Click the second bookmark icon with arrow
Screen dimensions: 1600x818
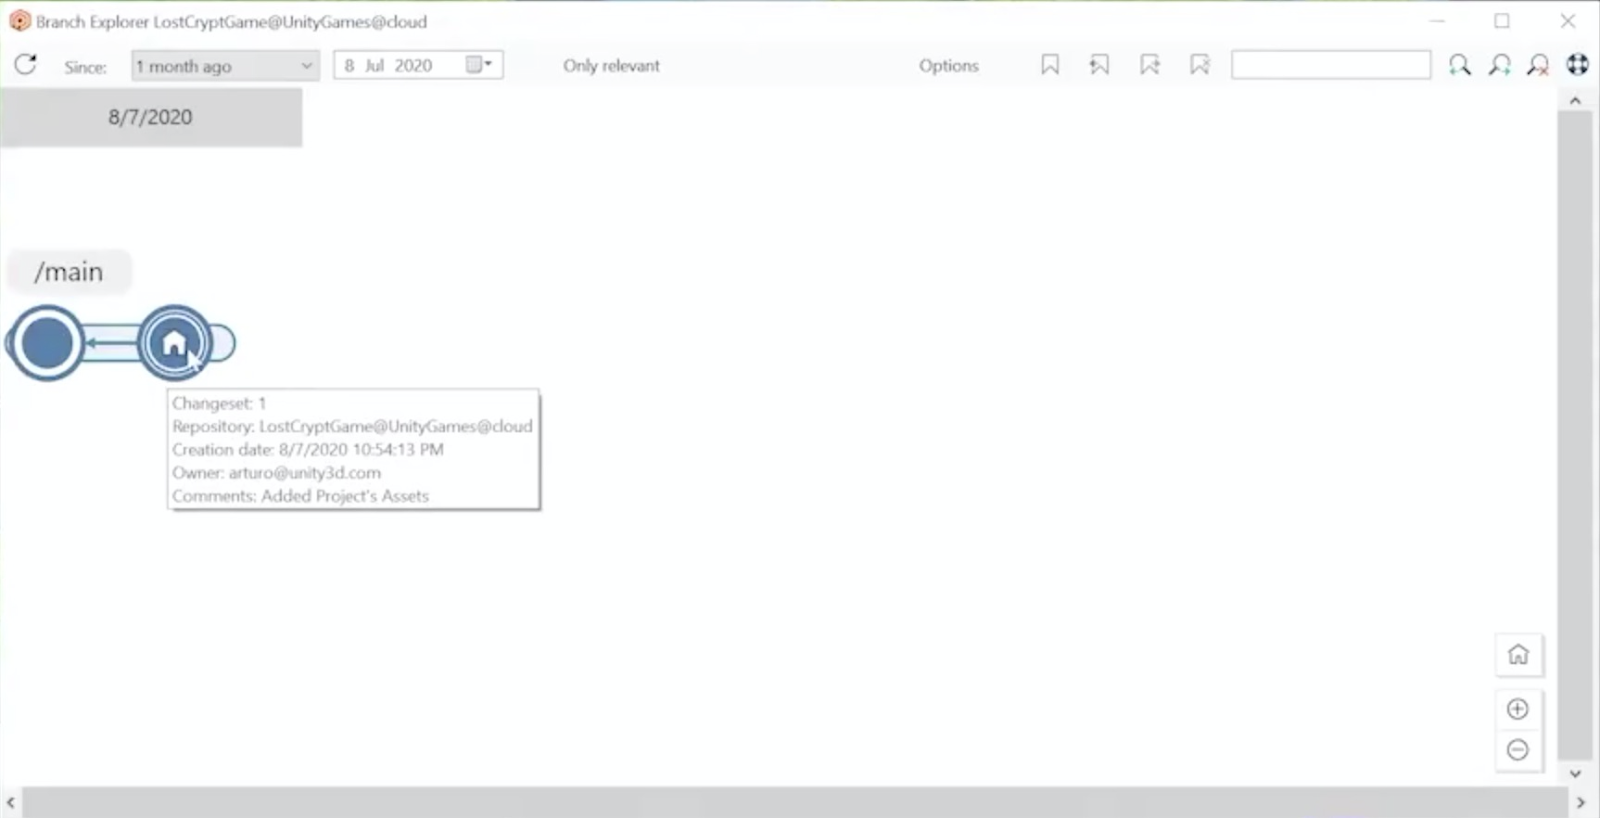[x=1099, y=65]
